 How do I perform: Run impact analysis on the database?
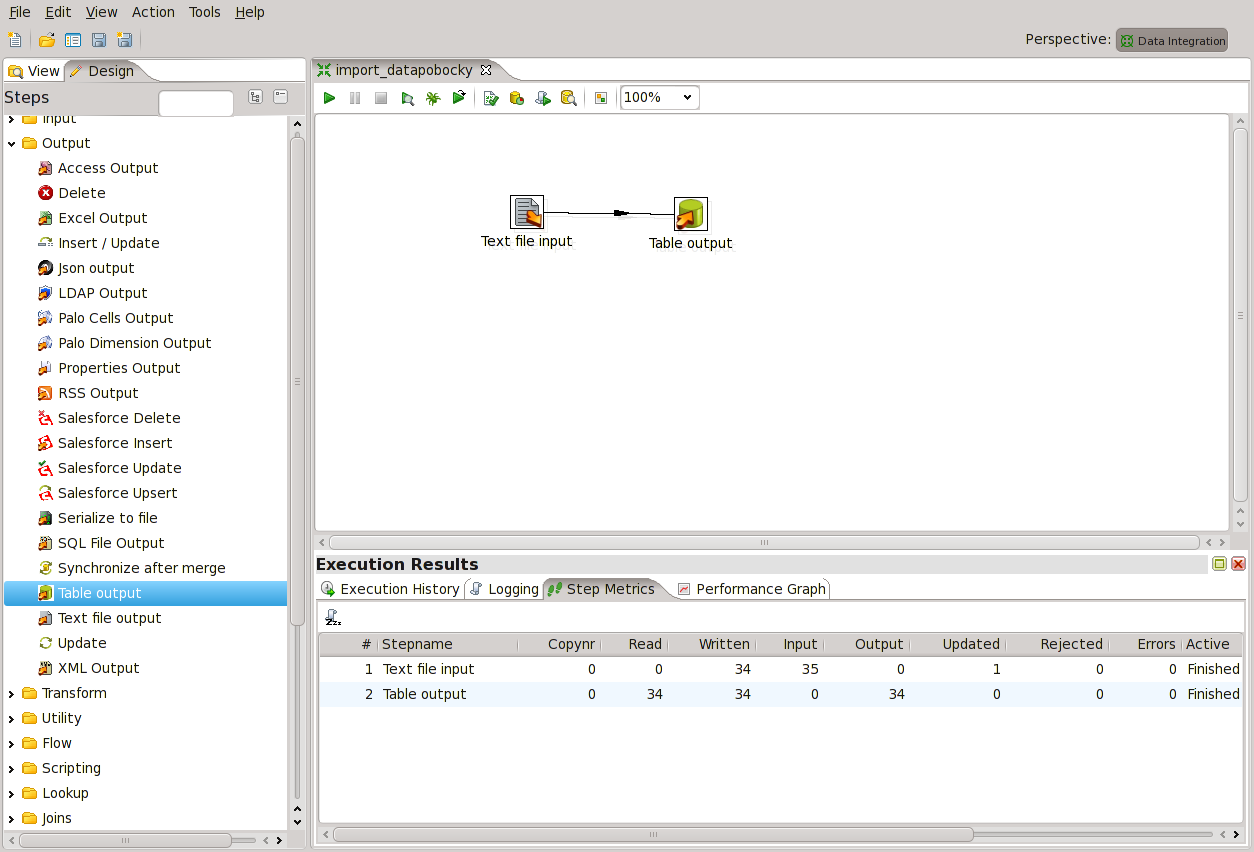click(x=517, y=98)
